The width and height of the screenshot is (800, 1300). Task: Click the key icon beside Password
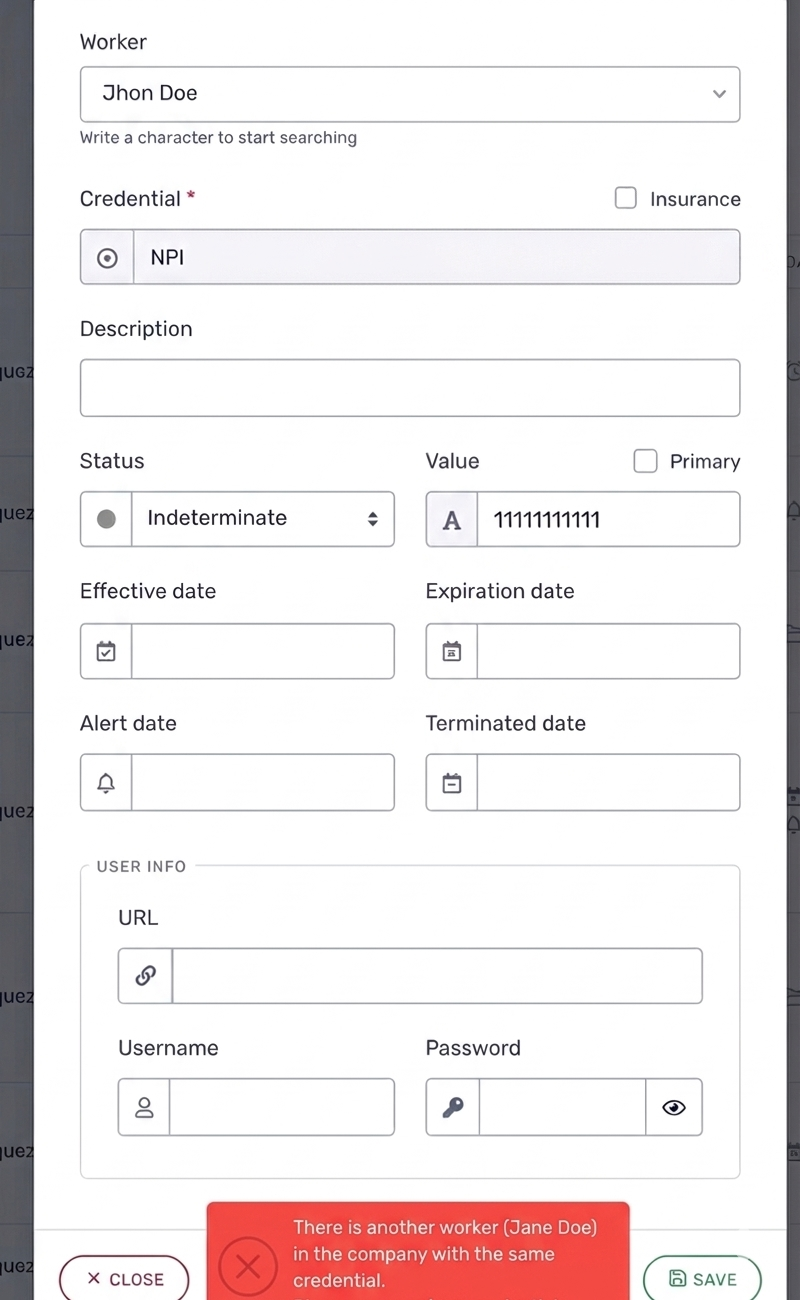pyautogui.click(x=453, y=1107)
